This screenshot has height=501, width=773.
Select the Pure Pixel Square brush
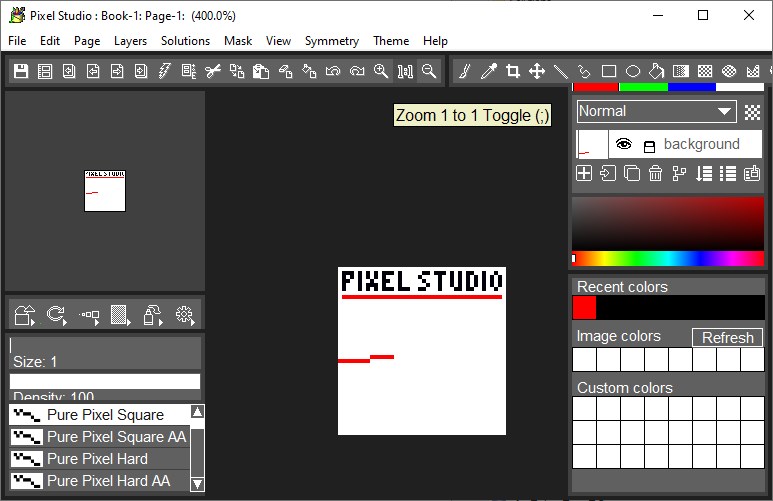[99, 415]
